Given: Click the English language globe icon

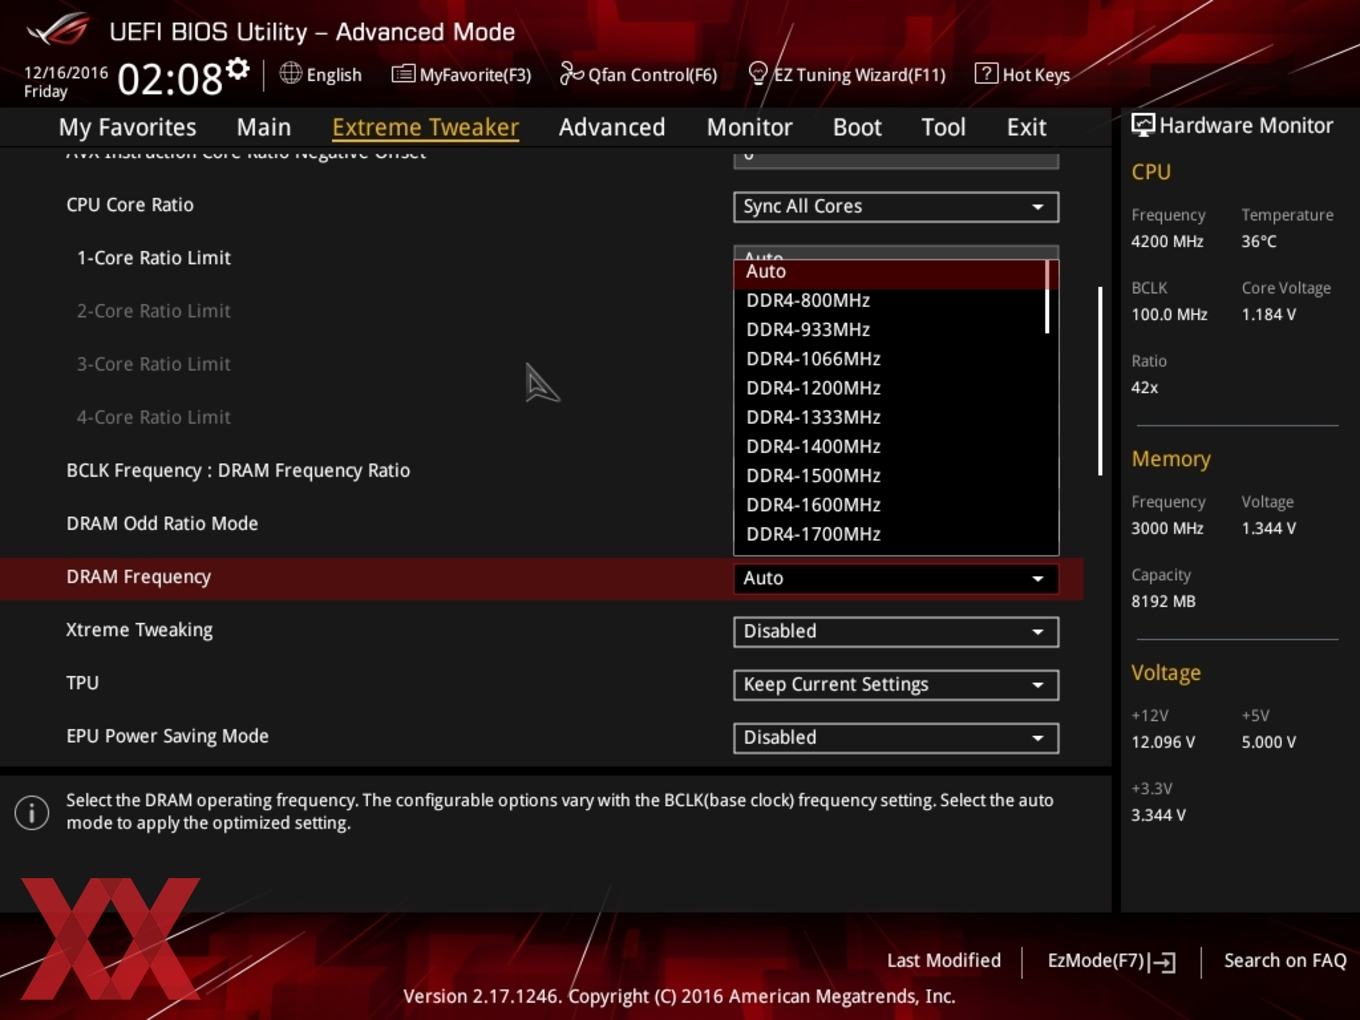Looking at the screenshot, I should coord(290,73).
